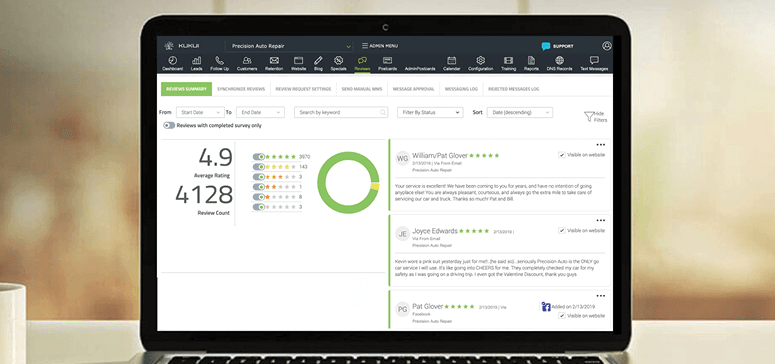Open options menu for Joyce Edwards review

click(601, 221)
